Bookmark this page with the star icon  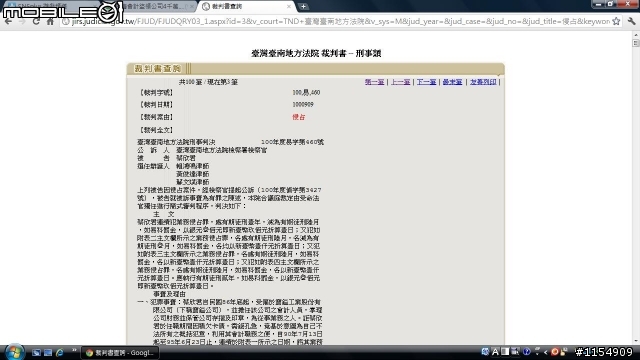point(616,21)
